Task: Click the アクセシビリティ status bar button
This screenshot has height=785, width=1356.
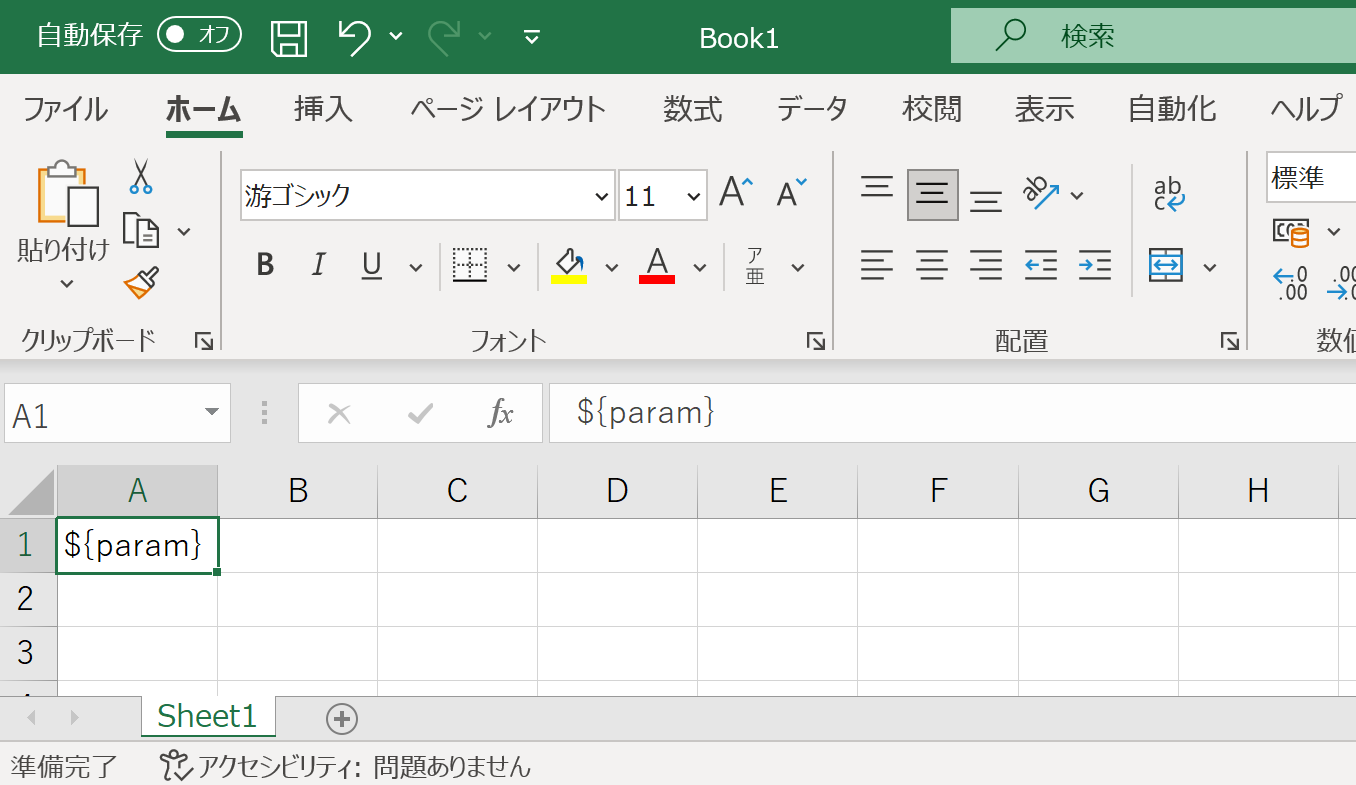Action: 346,767
